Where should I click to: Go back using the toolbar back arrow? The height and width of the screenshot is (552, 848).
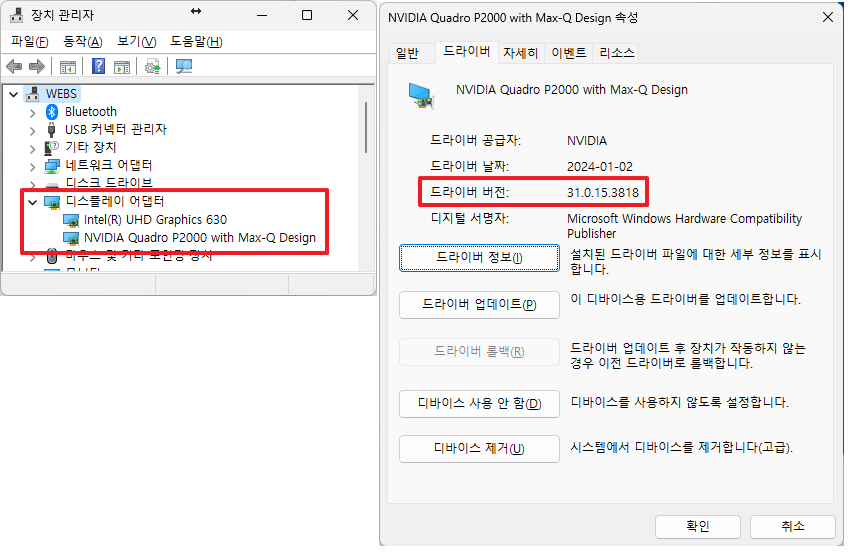tap(14, 66)
